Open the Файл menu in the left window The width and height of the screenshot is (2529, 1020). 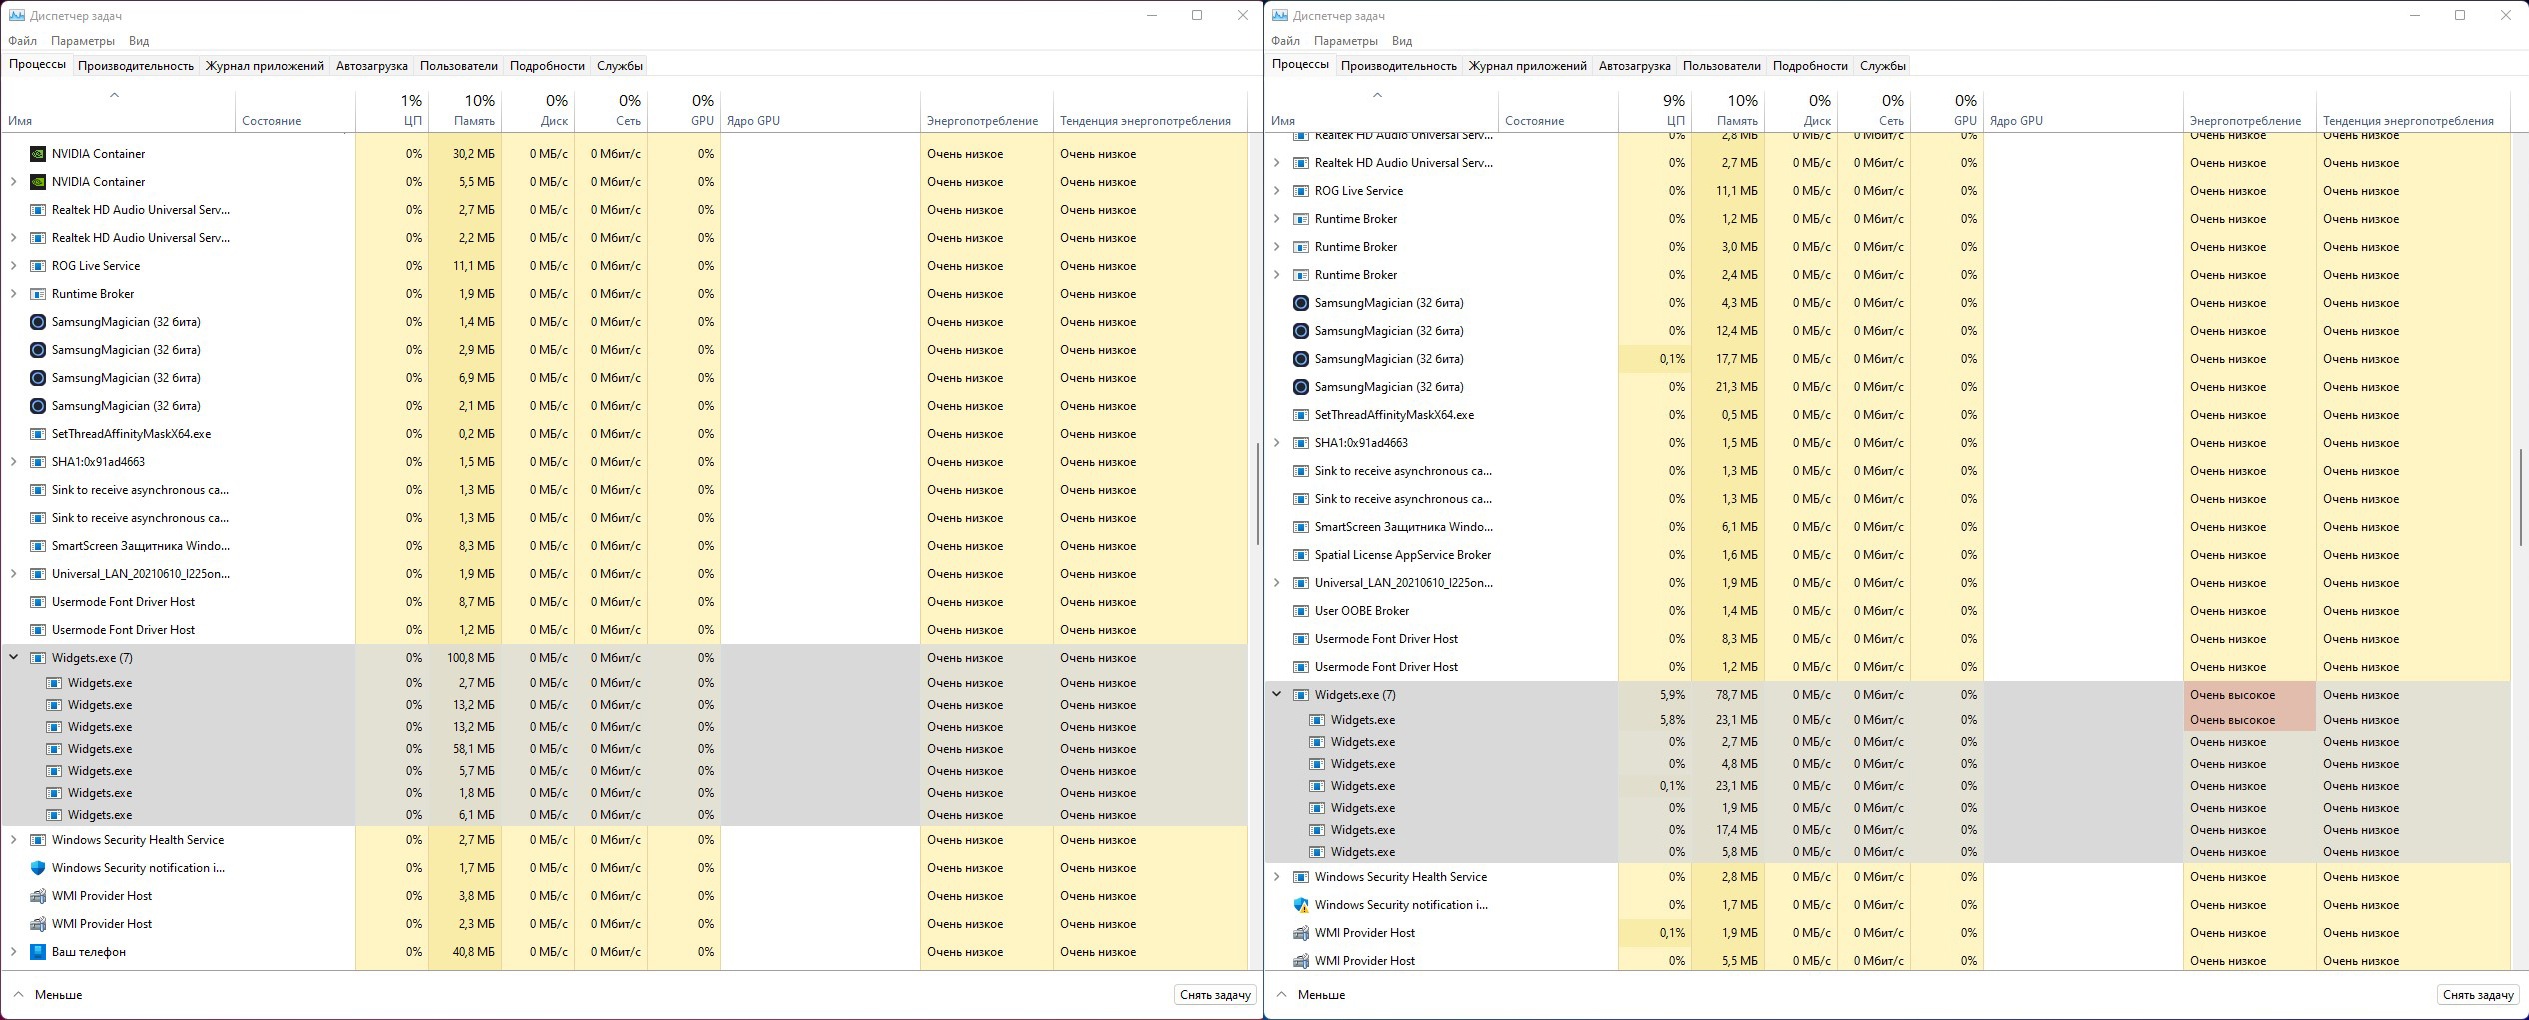(x=22, y=41)
